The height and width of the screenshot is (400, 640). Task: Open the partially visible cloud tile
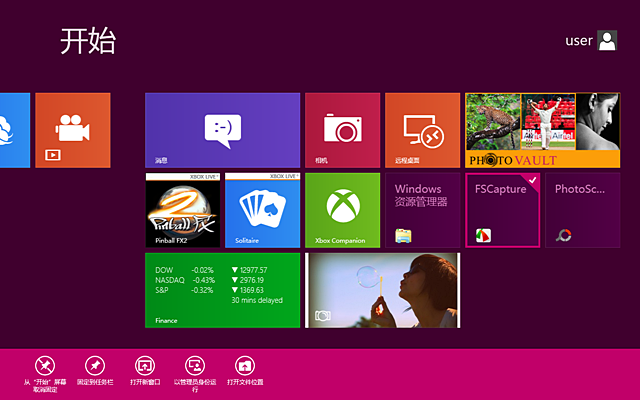click(x=15, y=130)
